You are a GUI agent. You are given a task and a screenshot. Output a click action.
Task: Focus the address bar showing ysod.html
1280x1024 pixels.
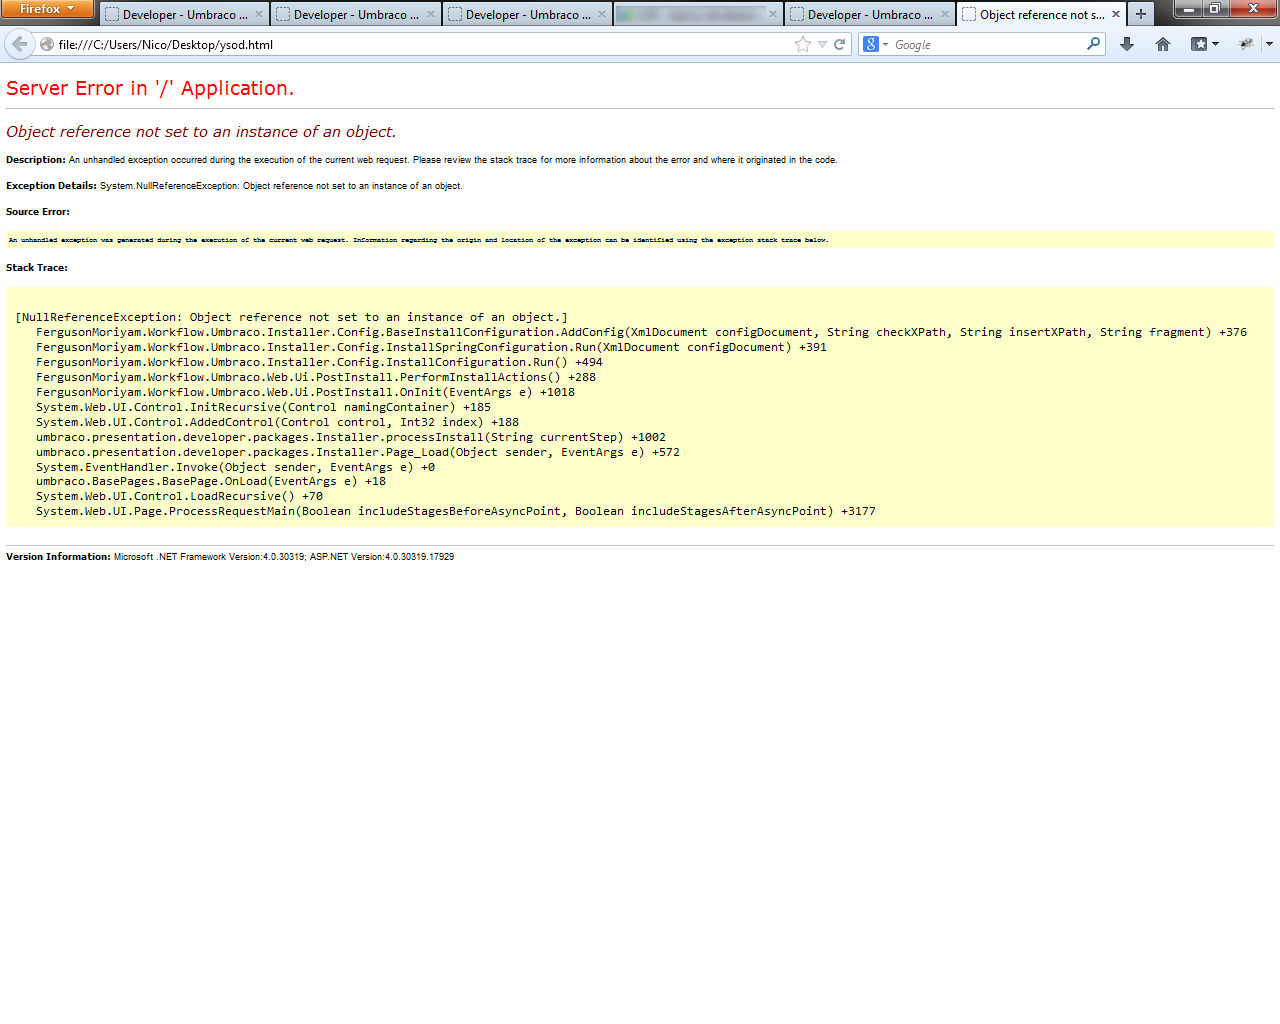click(x=420, y=44)
